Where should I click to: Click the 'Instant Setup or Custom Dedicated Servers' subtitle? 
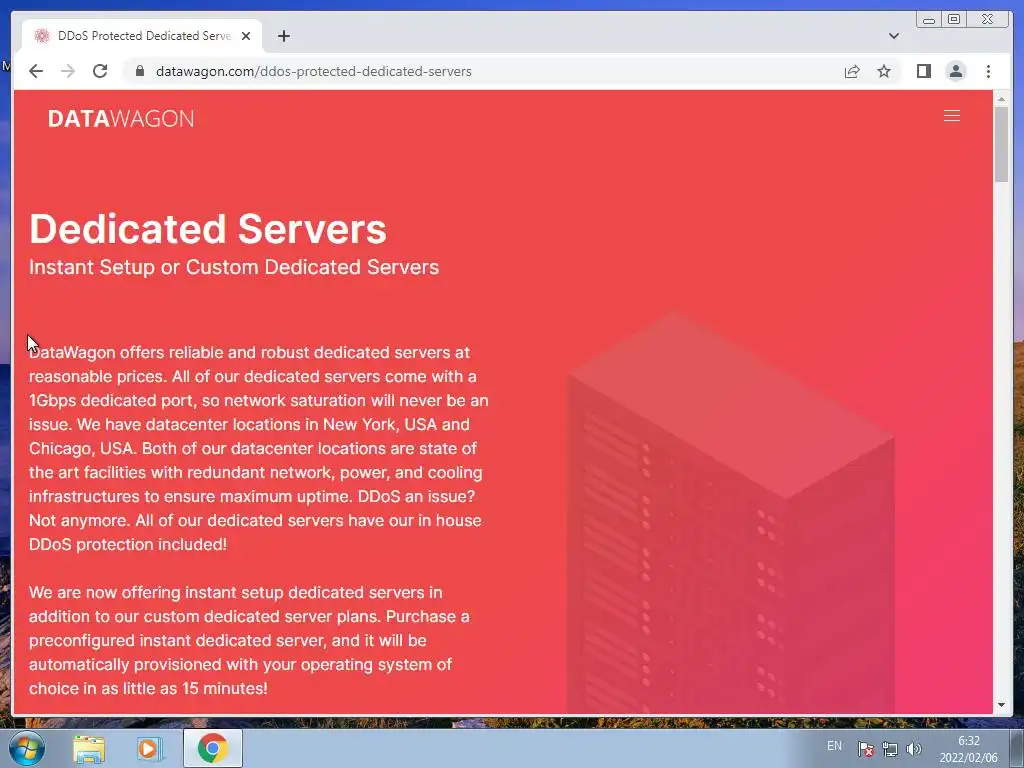click(x=234, y=267)
